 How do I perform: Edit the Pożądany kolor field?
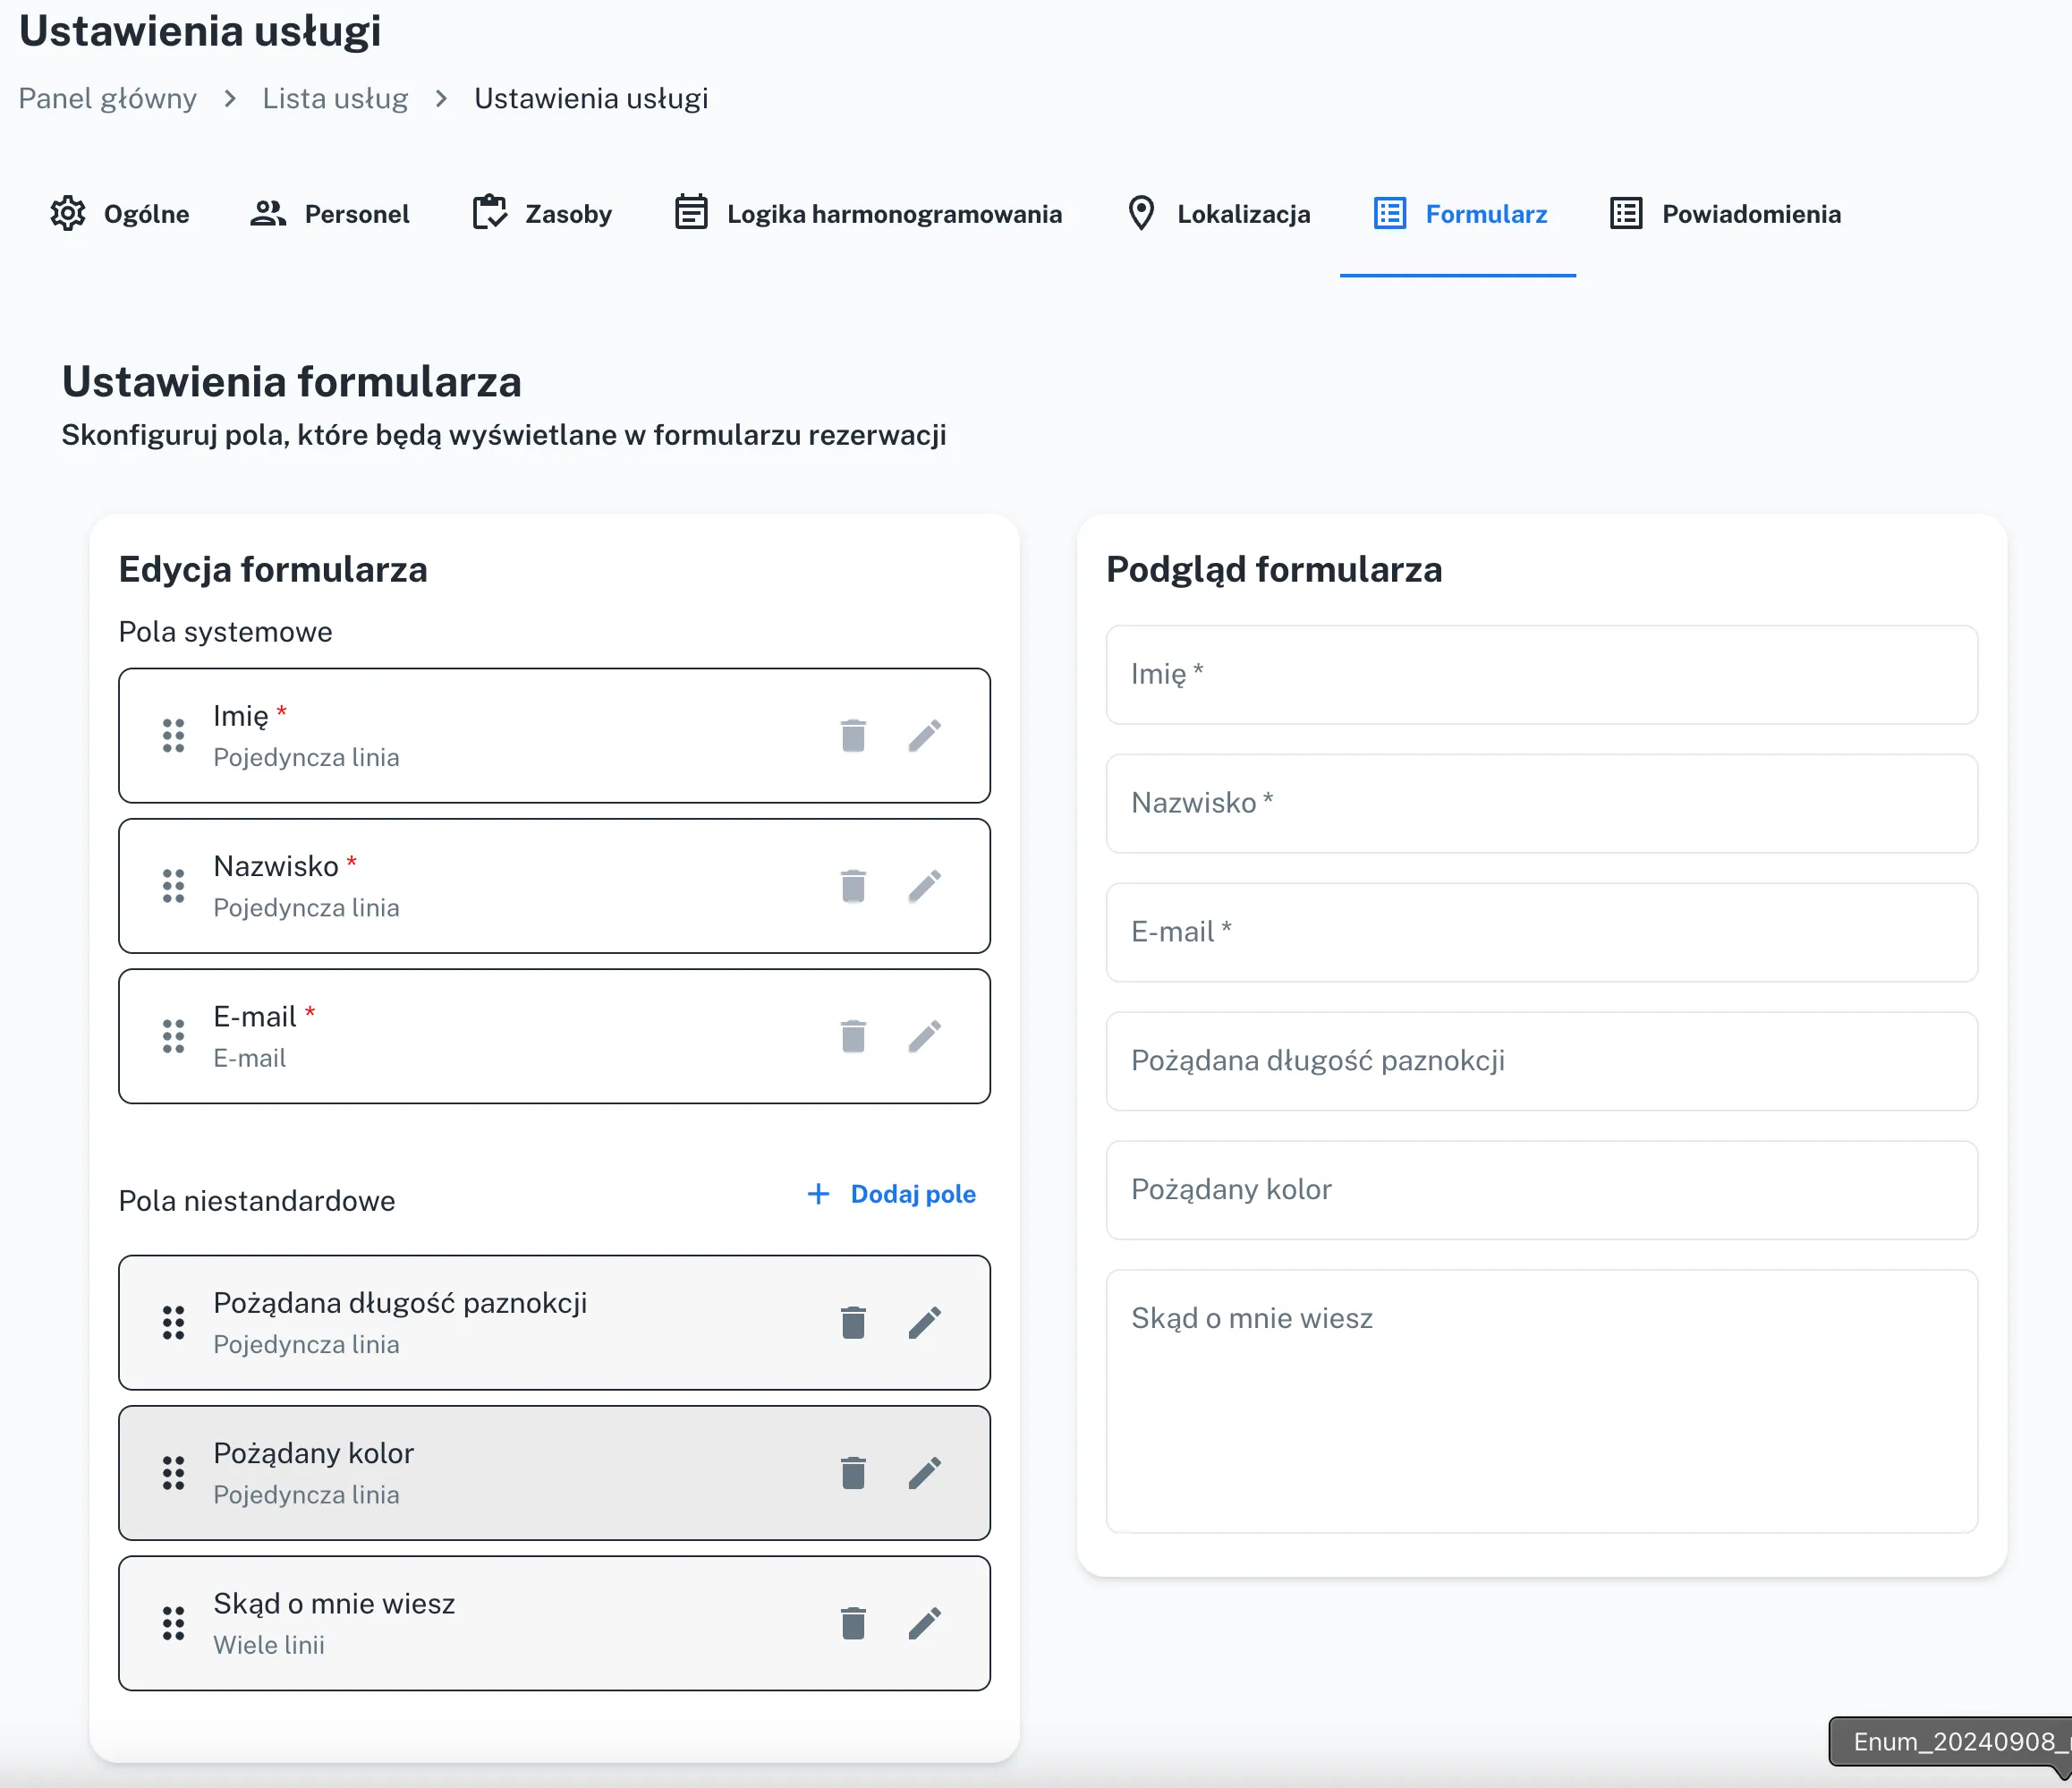pyautogui.click(x=924, y=1473)
